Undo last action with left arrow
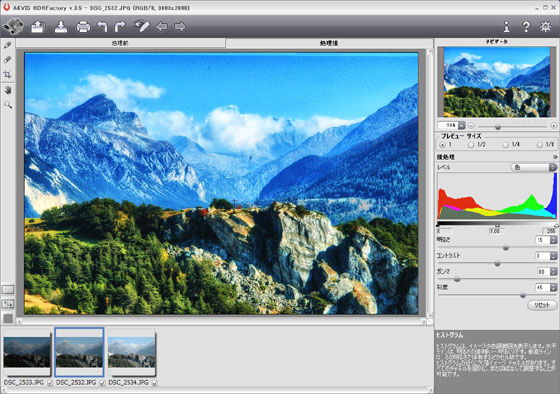Image resolution: width=560 pixels, height=394 pixels. click(102, 26)
